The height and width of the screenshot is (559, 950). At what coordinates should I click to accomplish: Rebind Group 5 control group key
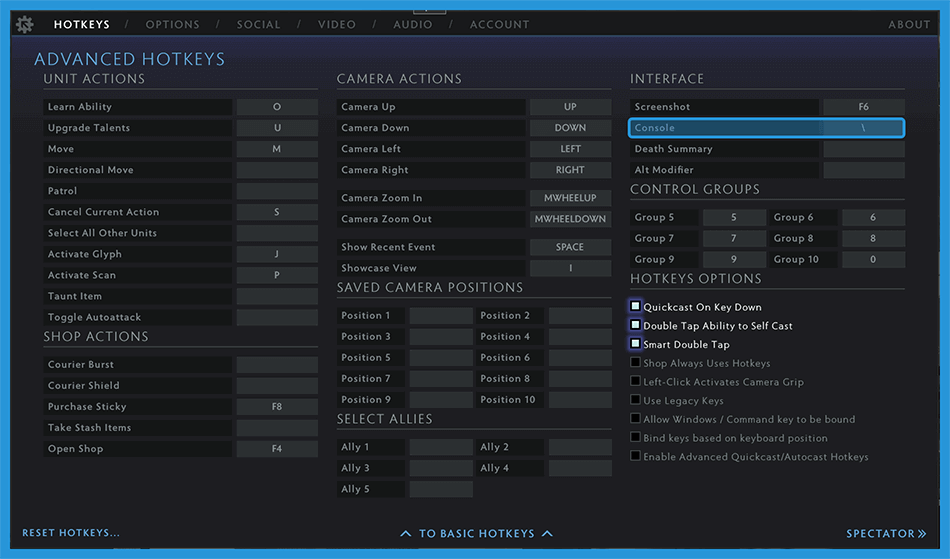tap(734, 217)
